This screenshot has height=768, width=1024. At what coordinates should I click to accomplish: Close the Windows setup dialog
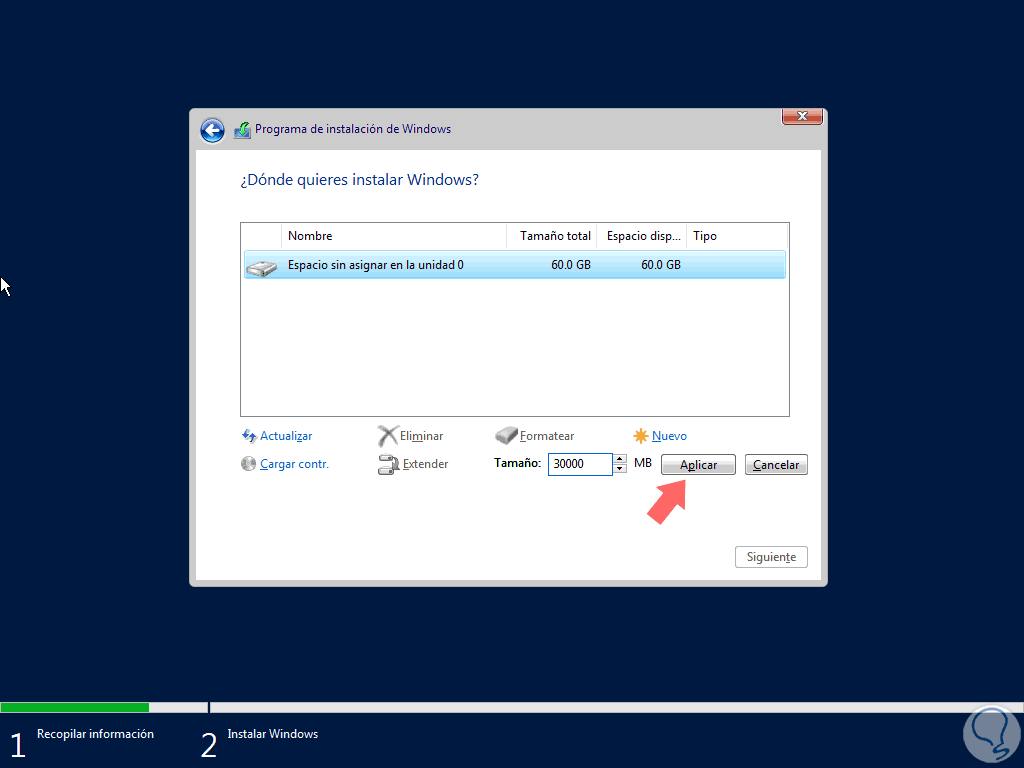[802, 116]
